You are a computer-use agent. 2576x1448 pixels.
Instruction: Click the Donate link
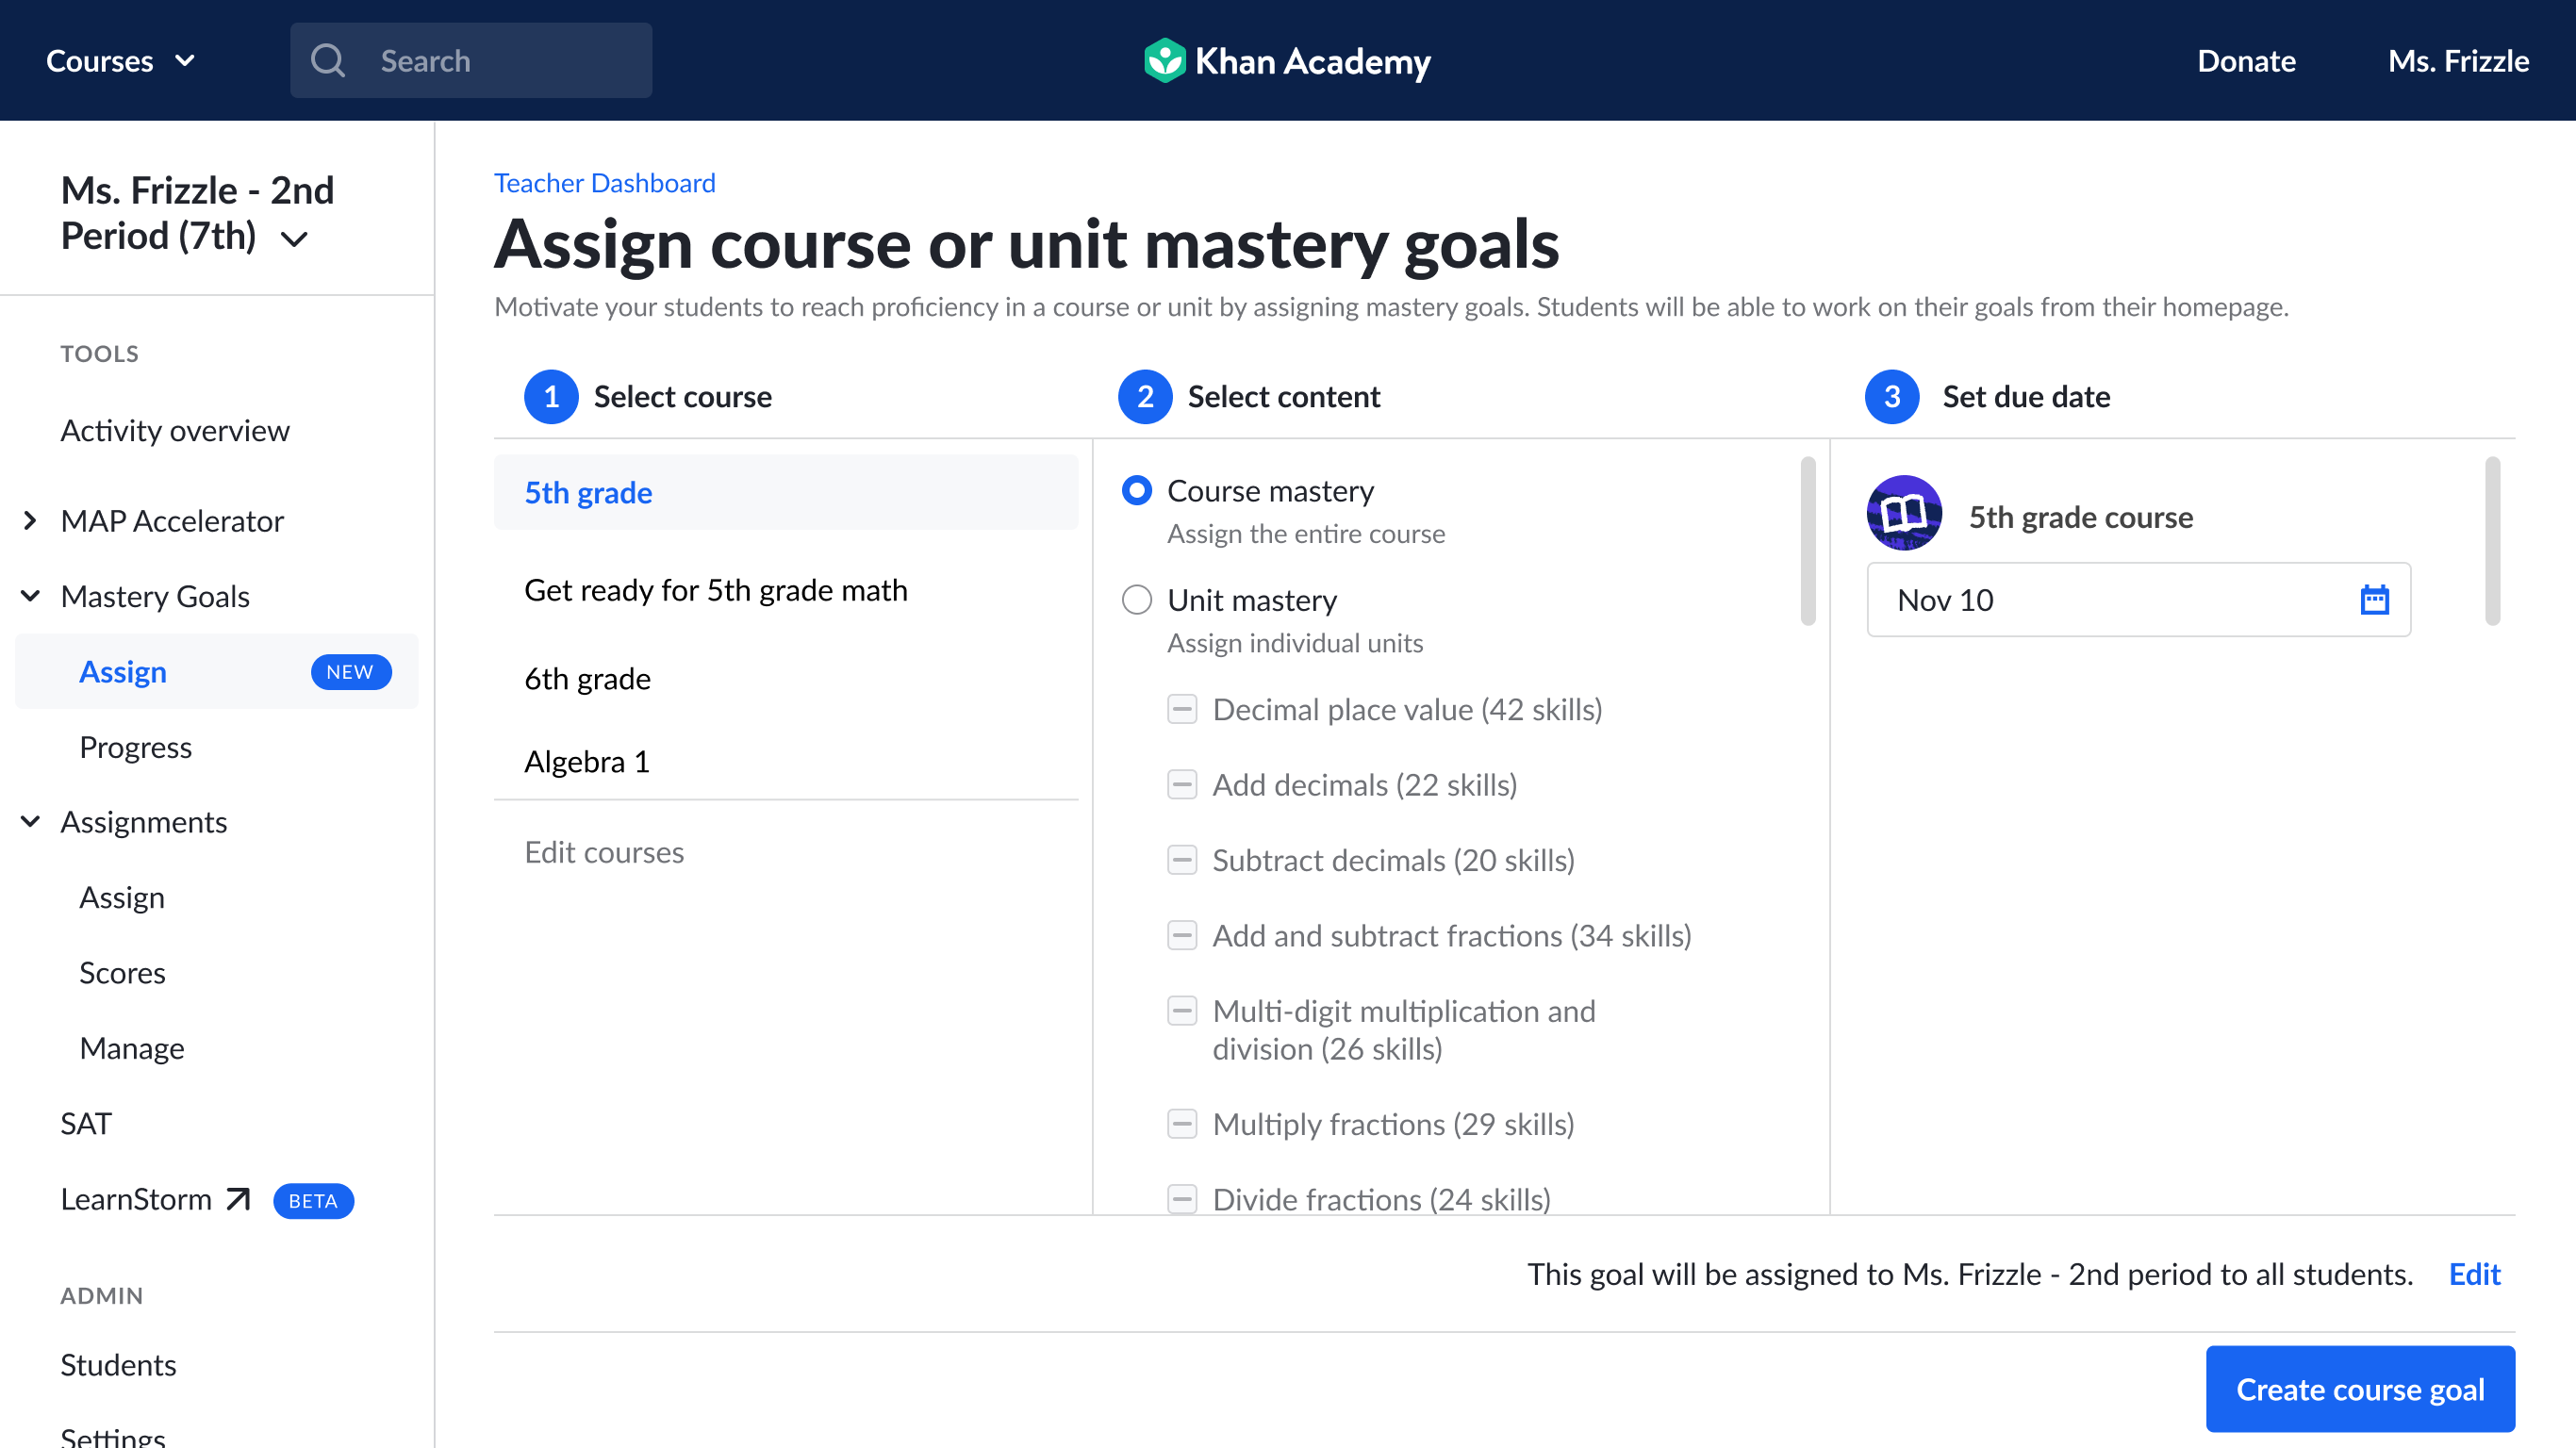pyautogui.click(x=2246, y=61)
